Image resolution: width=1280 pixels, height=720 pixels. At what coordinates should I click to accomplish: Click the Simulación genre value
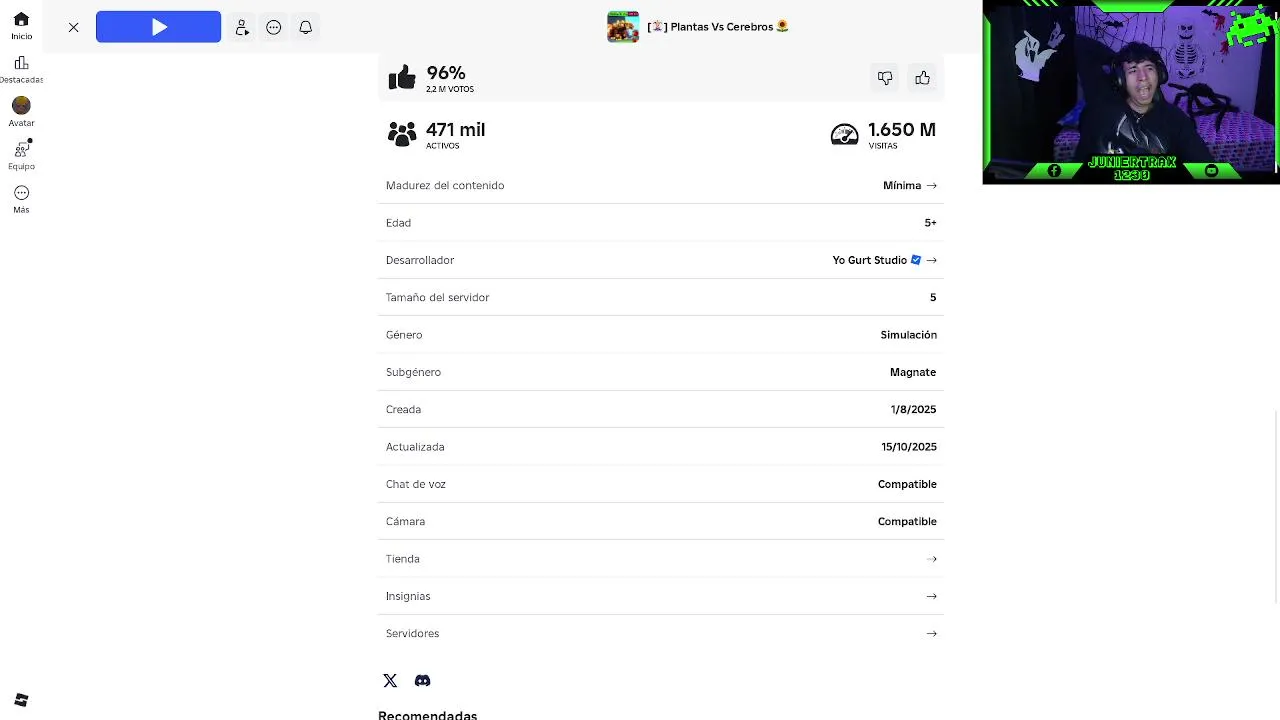908,335
